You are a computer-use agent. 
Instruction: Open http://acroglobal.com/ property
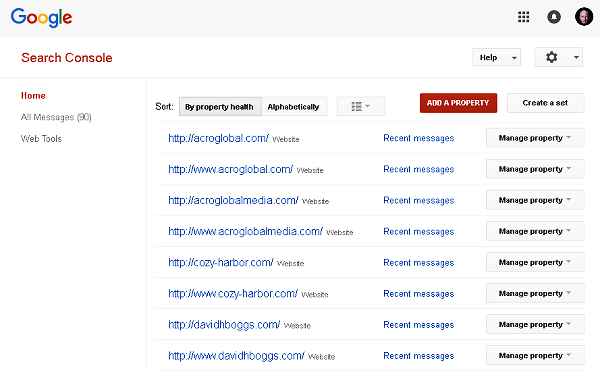coord(218,138)
